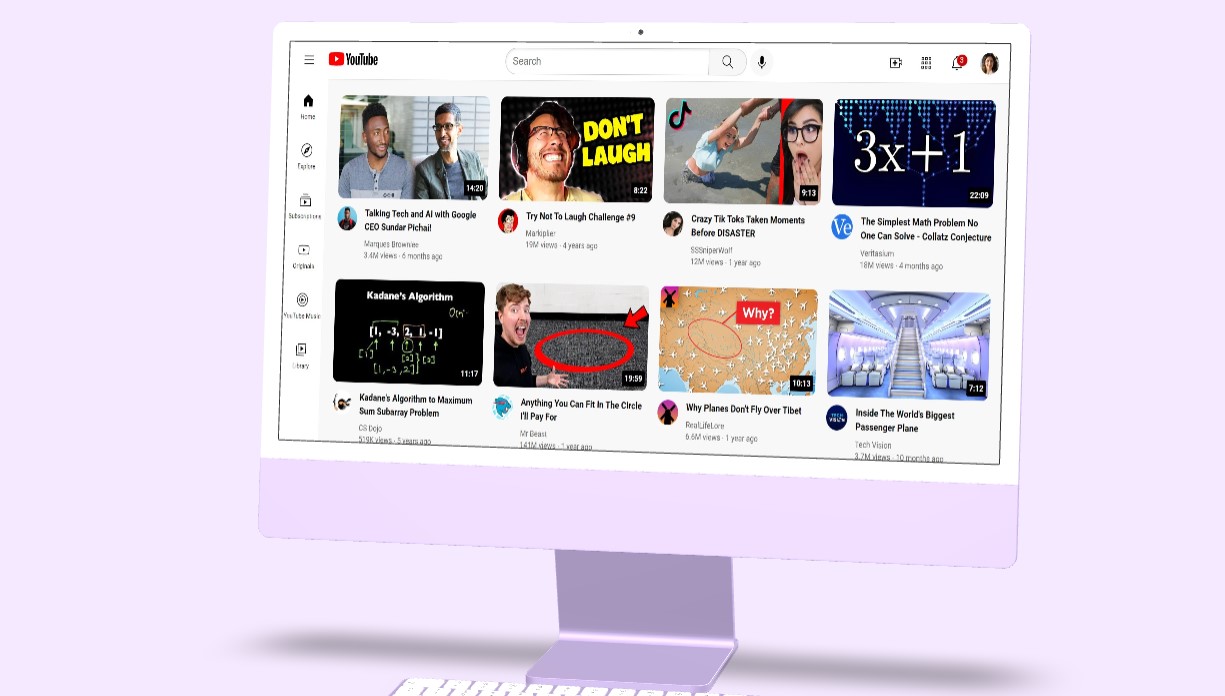Image resolution: width=1225 pixels, height=696 pixels.
Task: Start a voice search with the microphone icon
Action: 762,62
